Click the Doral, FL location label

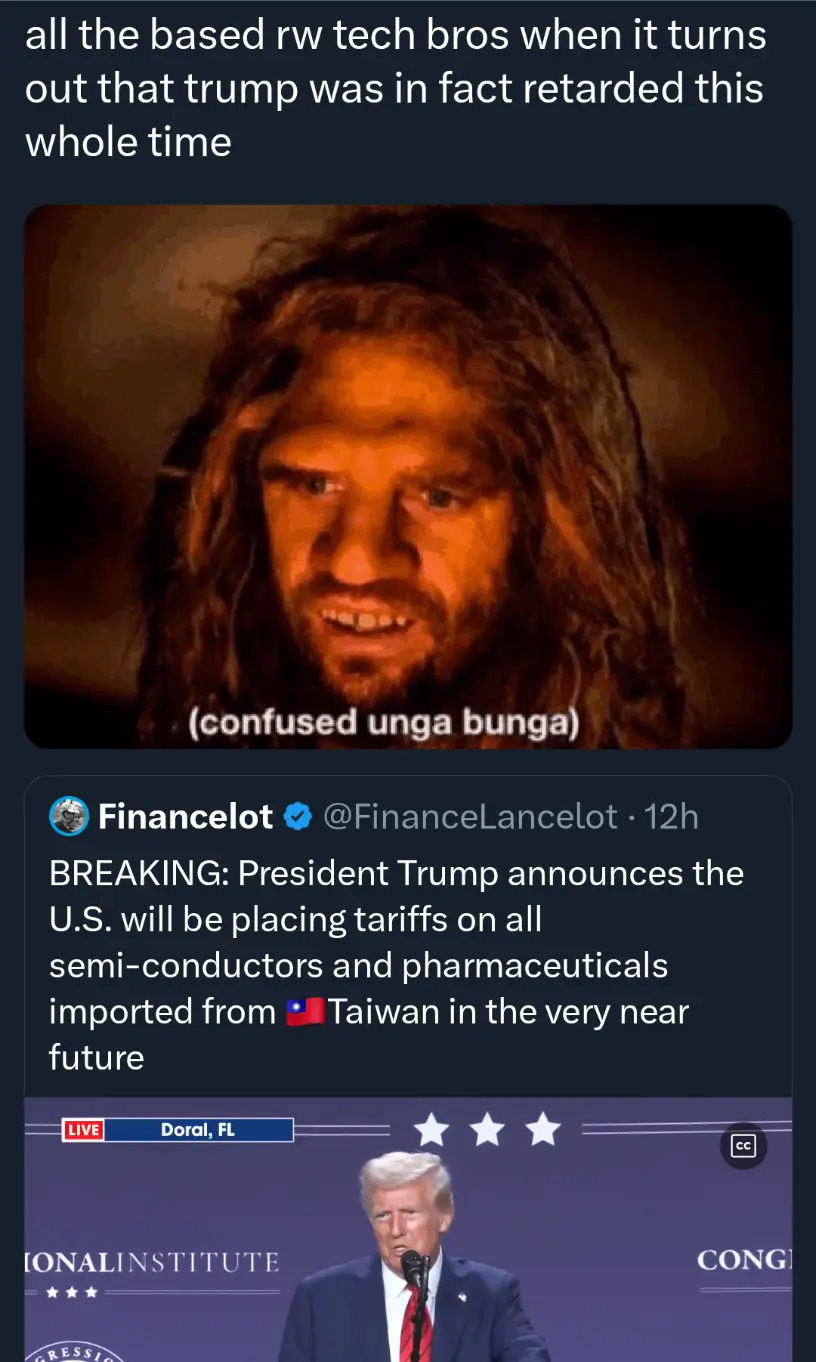(198, 1130)
